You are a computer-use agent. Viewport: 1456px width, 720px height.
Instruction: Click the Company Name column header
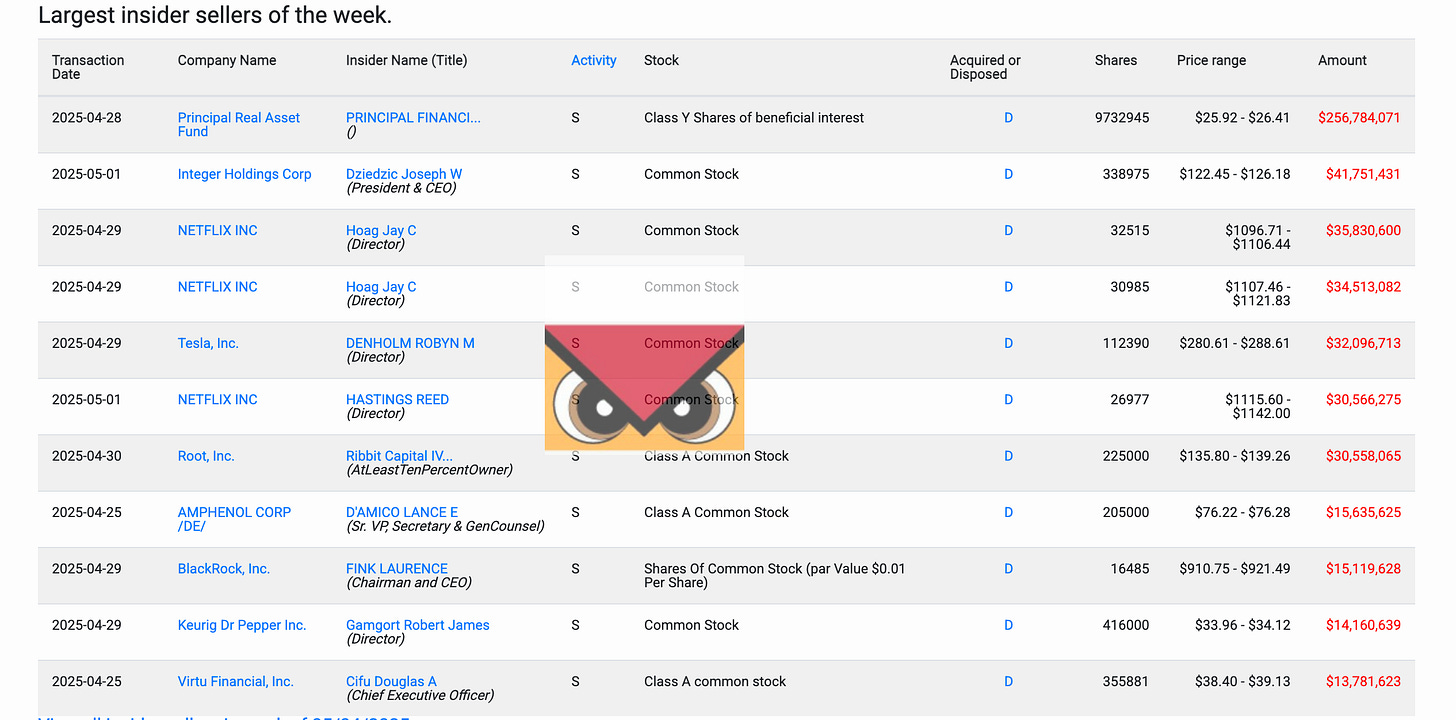(227, 60)
